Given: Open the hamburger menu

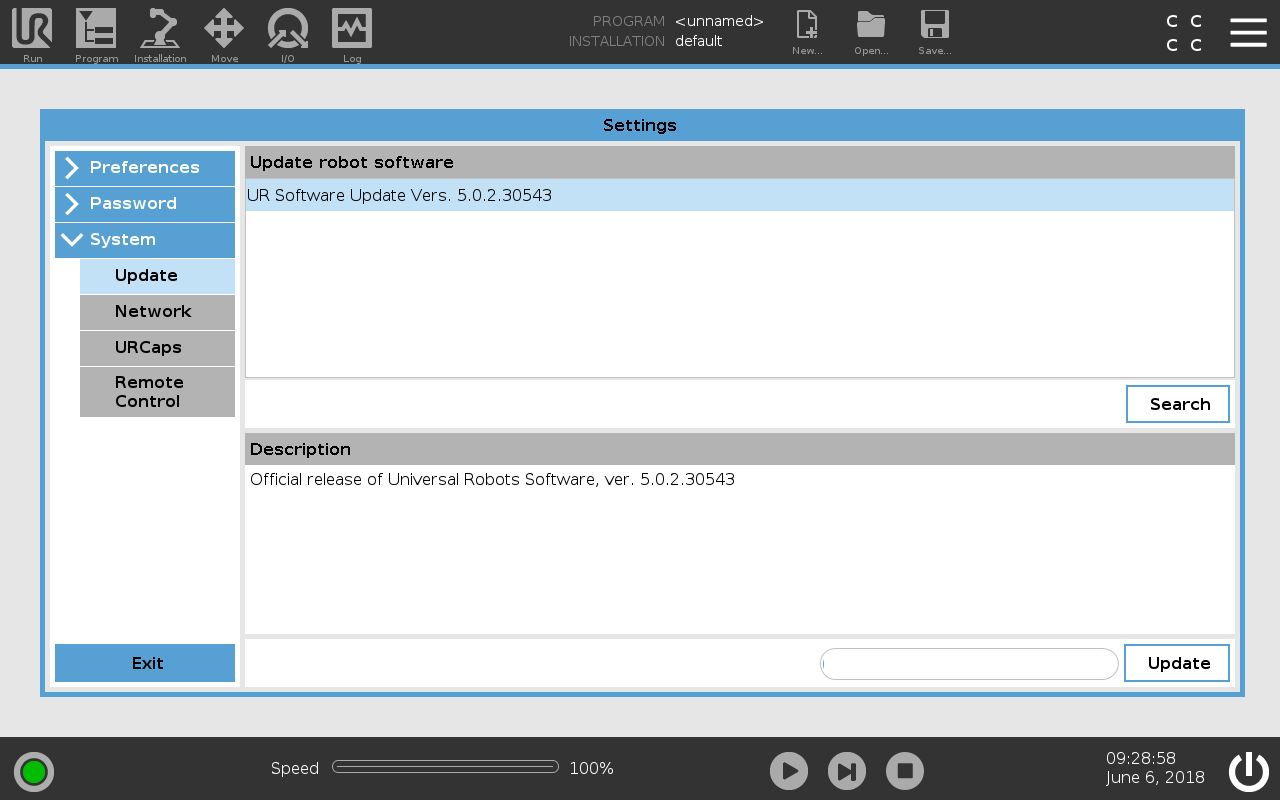Looking at the screenshot, I should 1248,32.
